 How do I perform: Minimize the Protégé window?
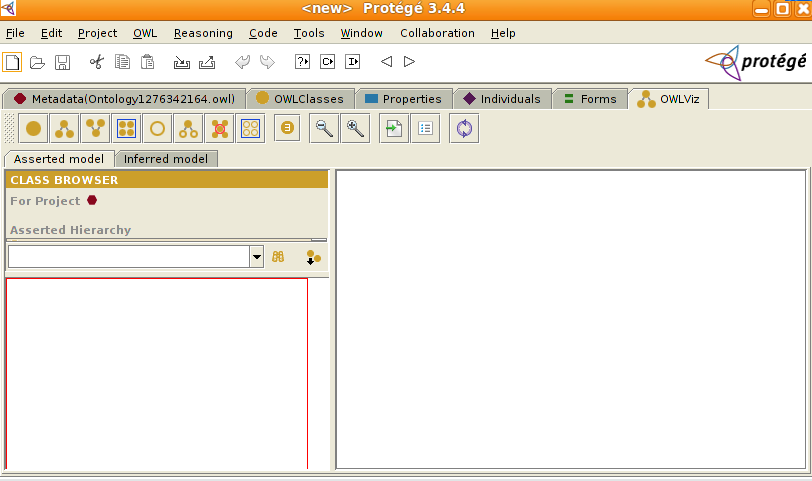[761, 9]
